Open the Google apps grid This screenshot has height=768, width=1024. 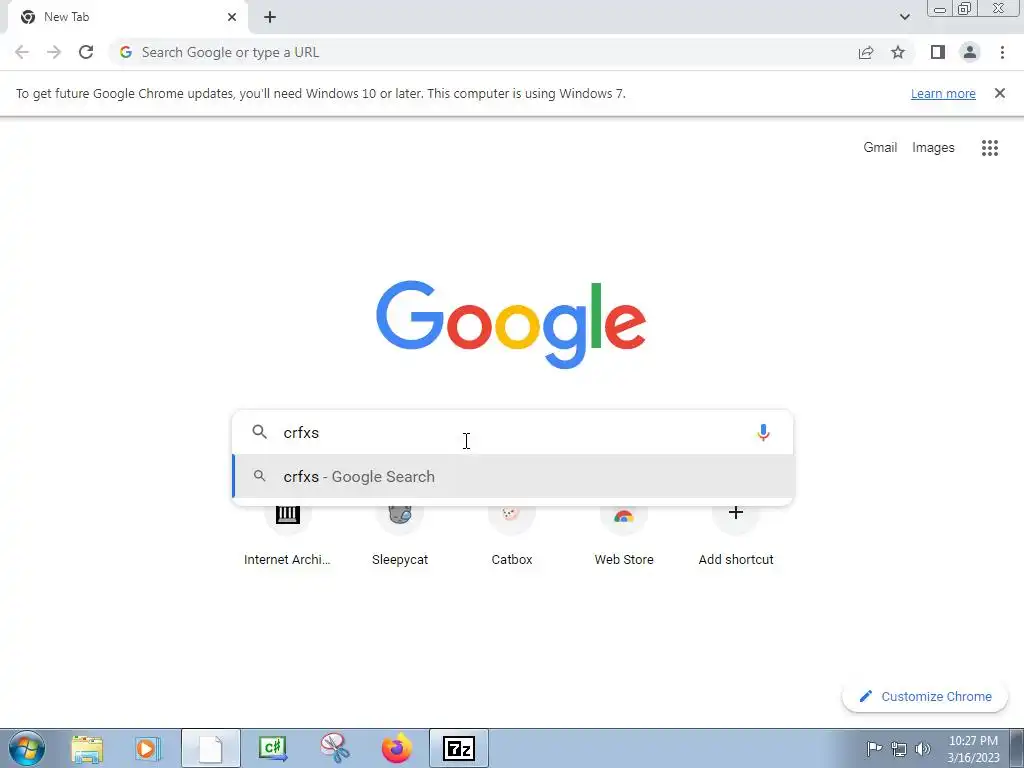pos(989,148)
